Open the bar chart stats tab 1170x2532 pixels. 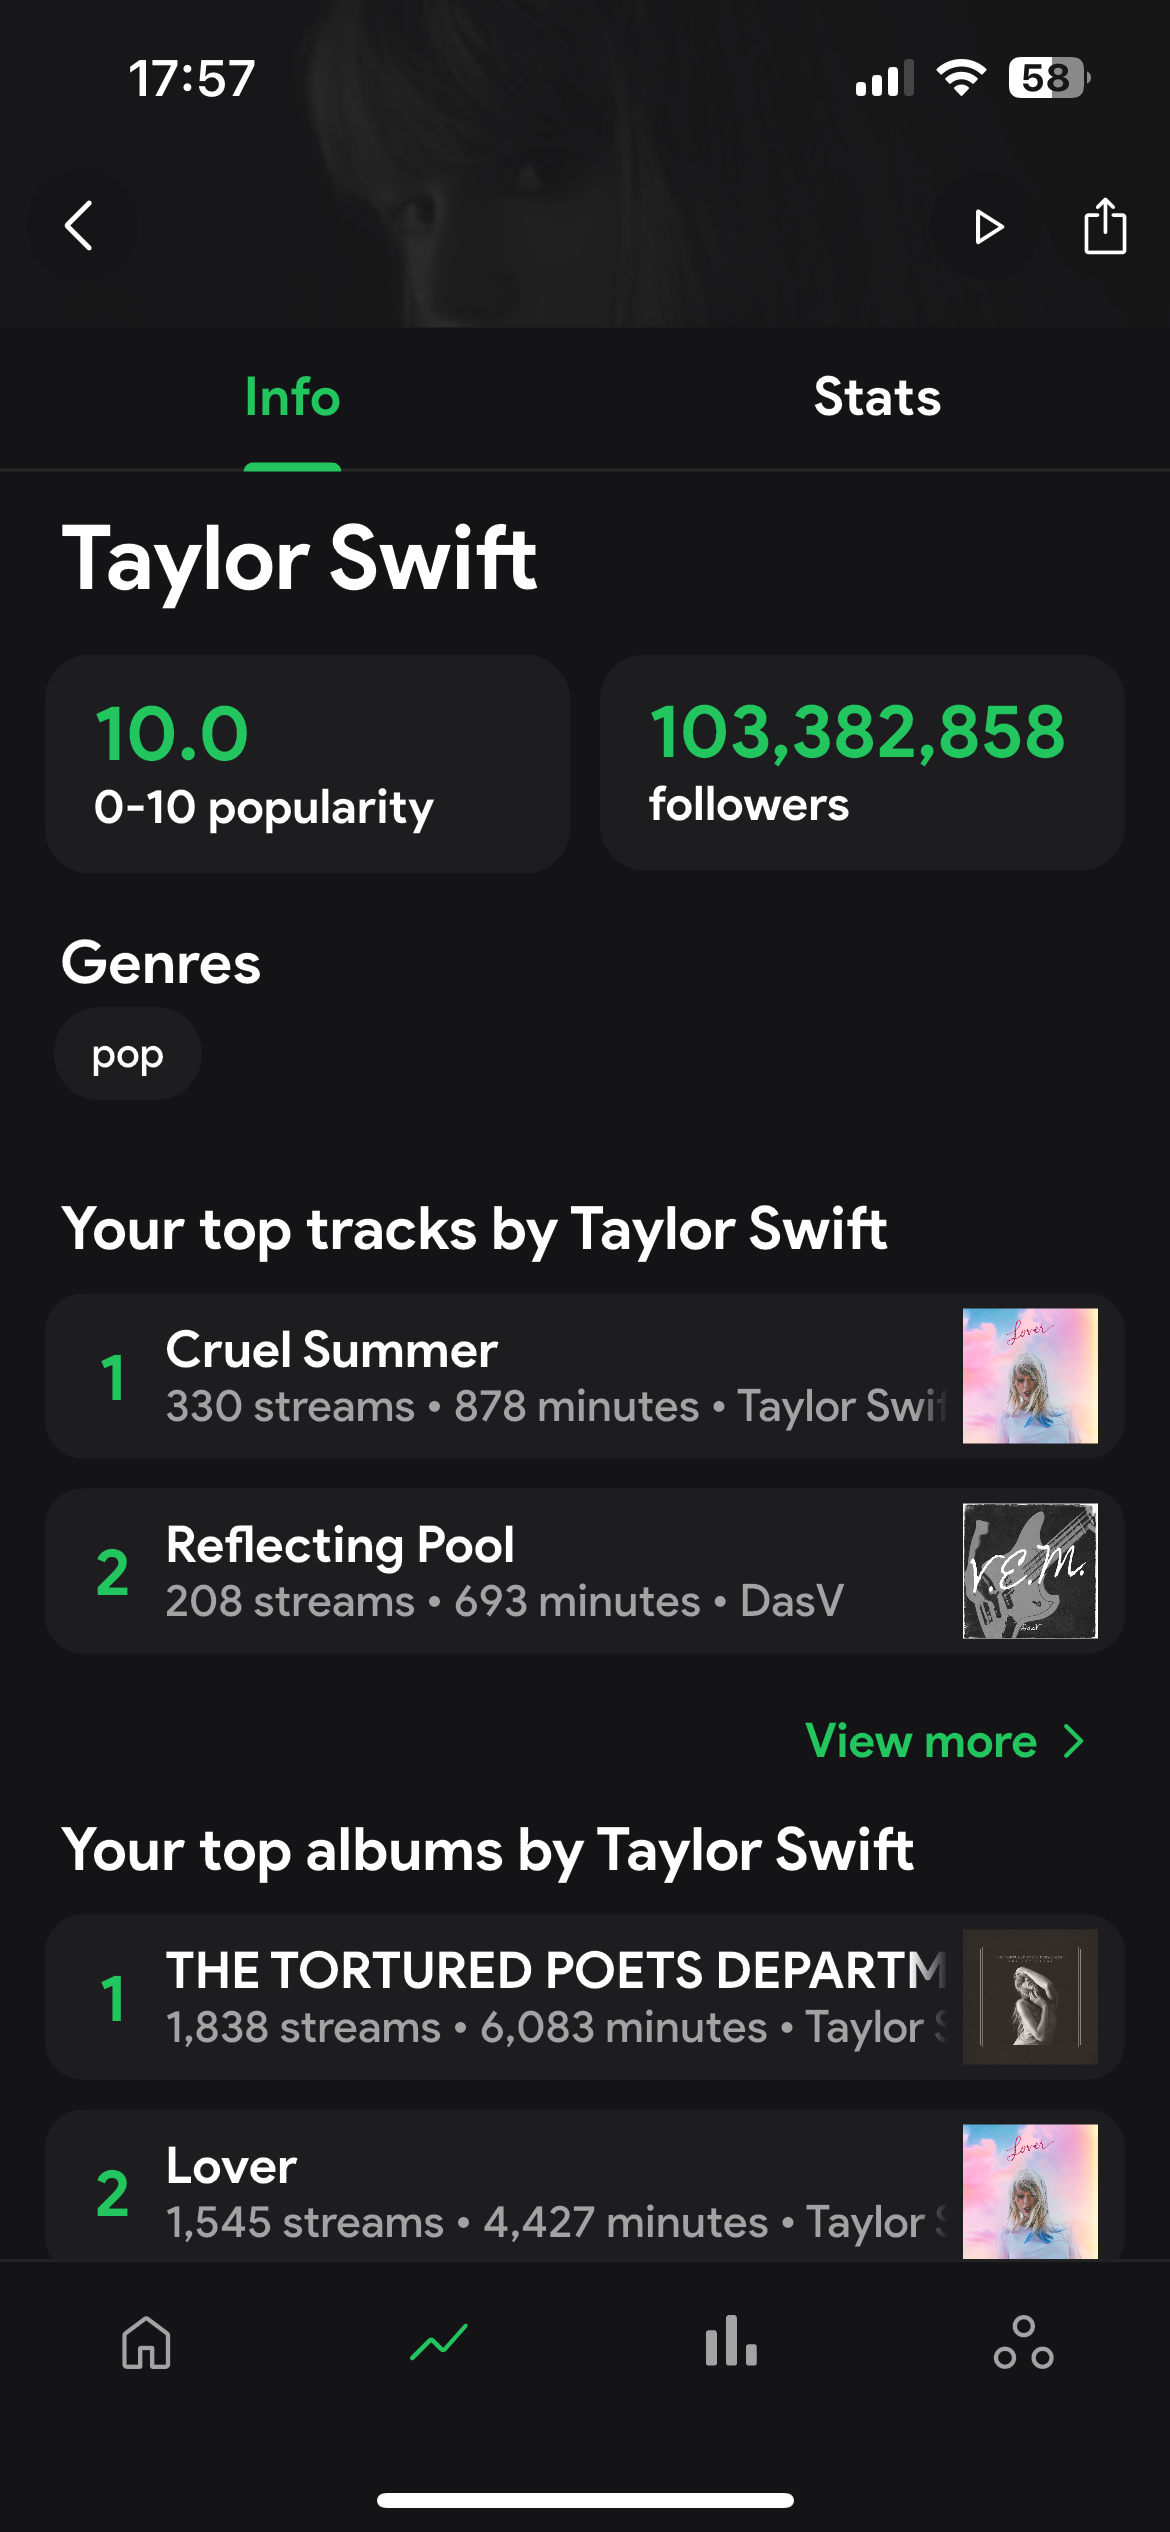click(731, 2342)
